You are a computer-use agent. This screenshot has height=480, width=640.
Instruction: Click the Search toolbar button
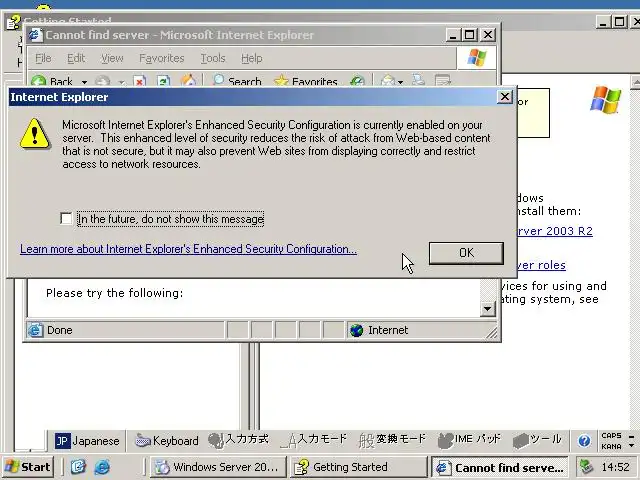click(x=237, y=81)
